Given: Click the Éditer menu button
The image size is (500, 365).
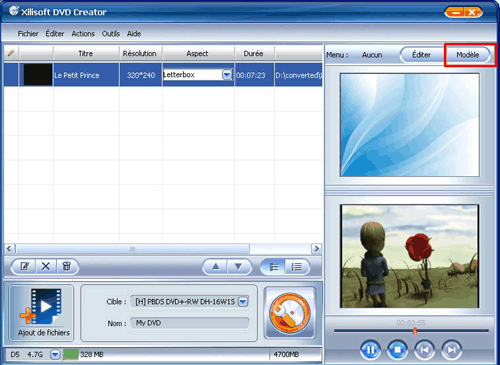Looking at the screenshot, I should tap(421, 55).
